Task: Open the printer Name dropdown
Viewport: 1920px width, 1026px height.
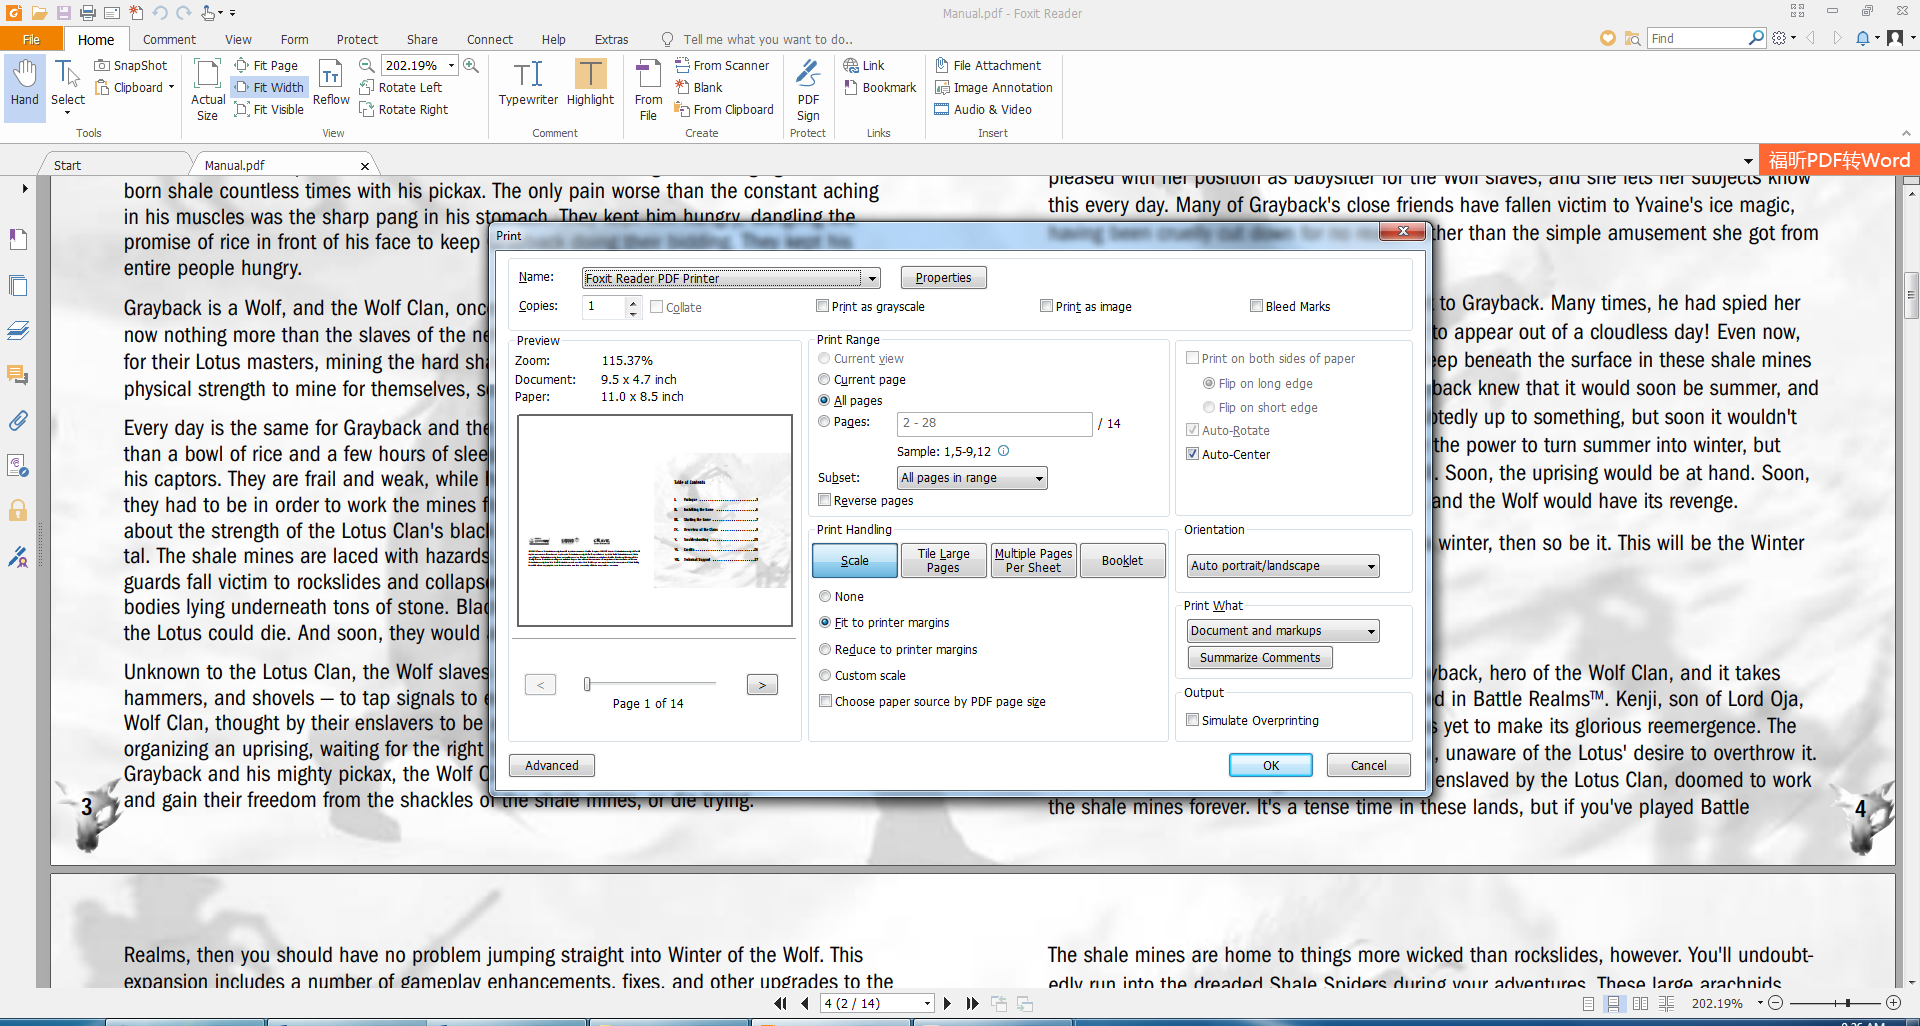Action: [872, 277]
